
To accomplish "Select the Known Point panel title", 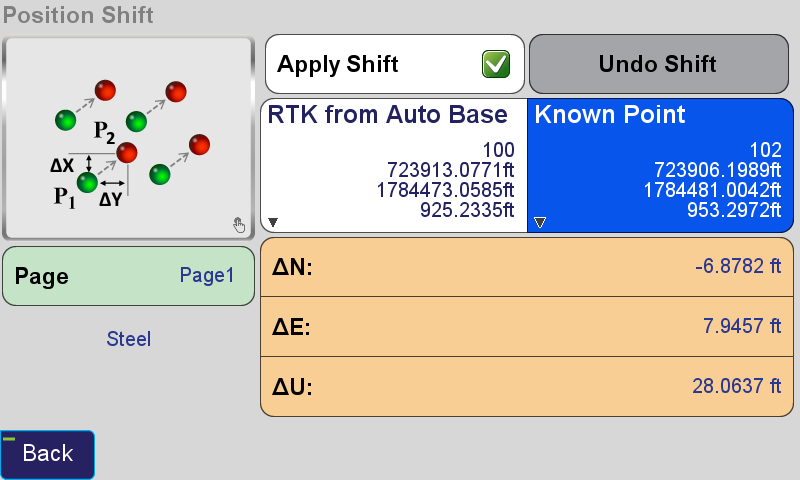I will [x=610, y=115].
